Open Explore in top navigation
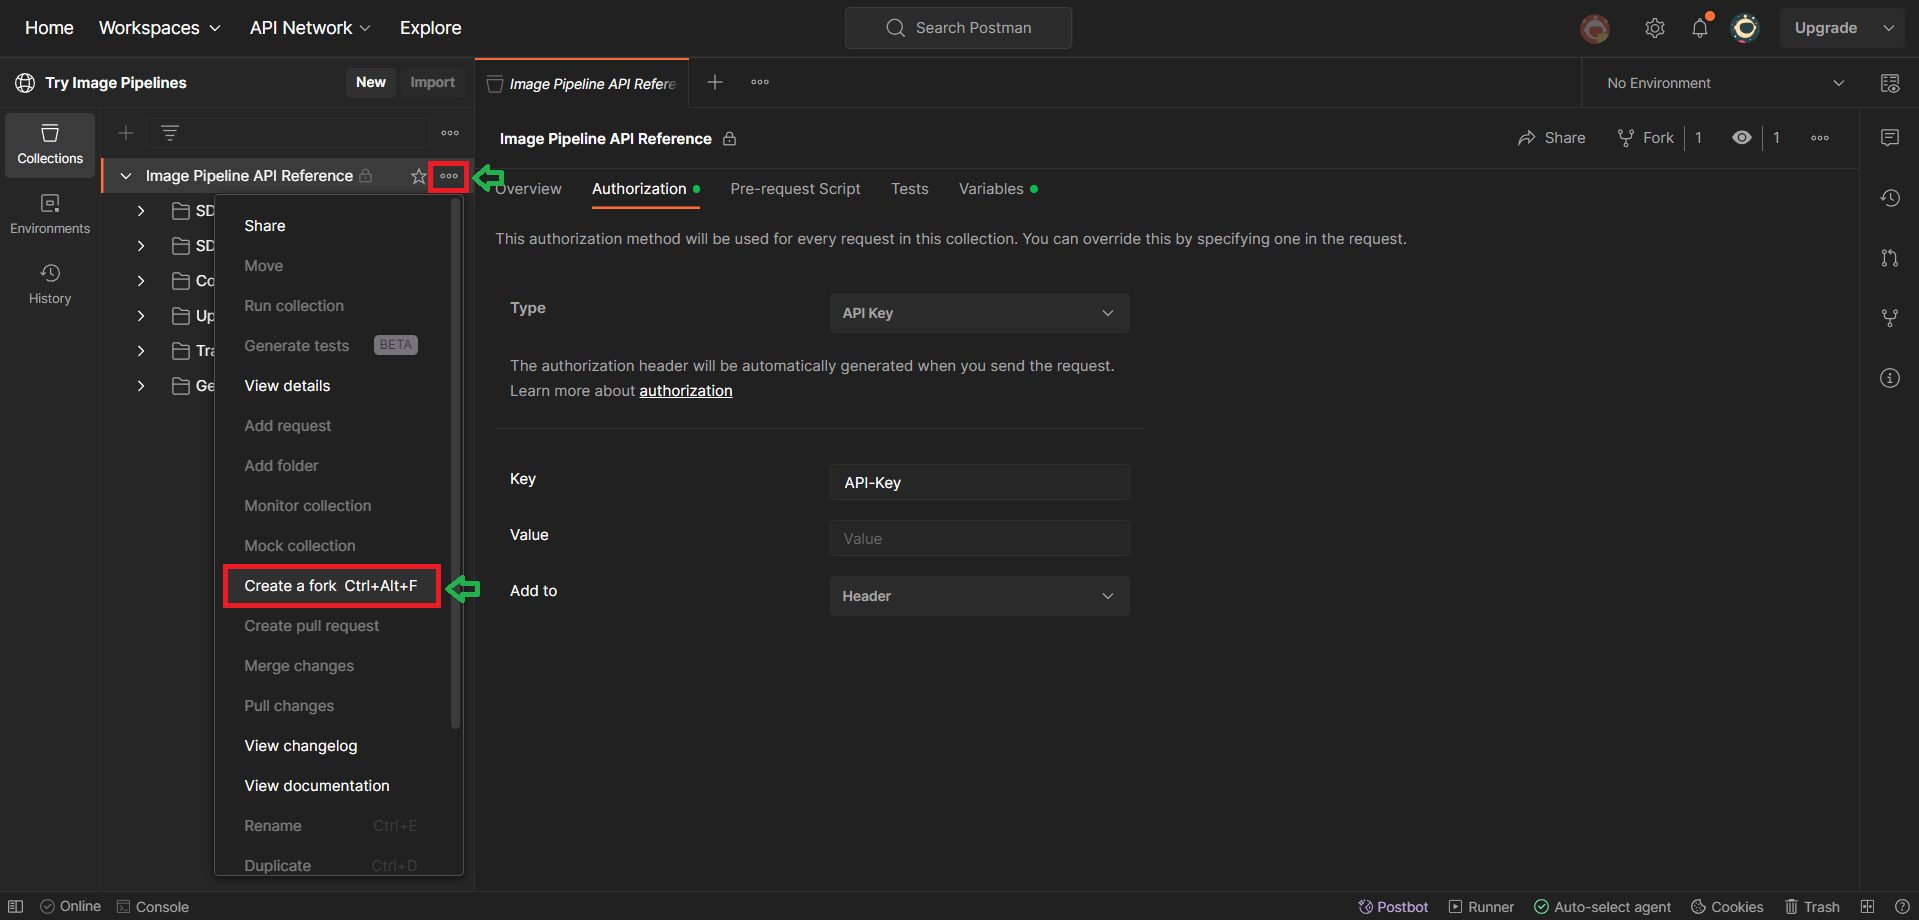Image resolution: width=1919 pixels, height=920 pixels. pyautogui.click(x=430, y=28)
